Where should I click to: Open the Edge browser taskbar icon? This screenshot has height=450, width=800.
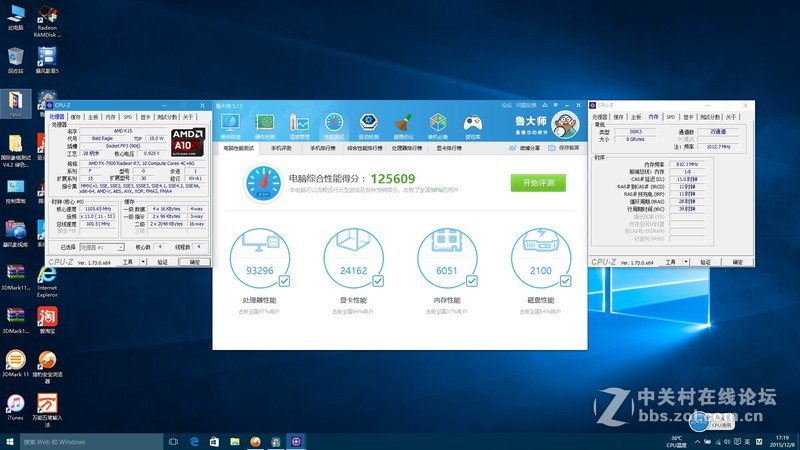(194, 442)
